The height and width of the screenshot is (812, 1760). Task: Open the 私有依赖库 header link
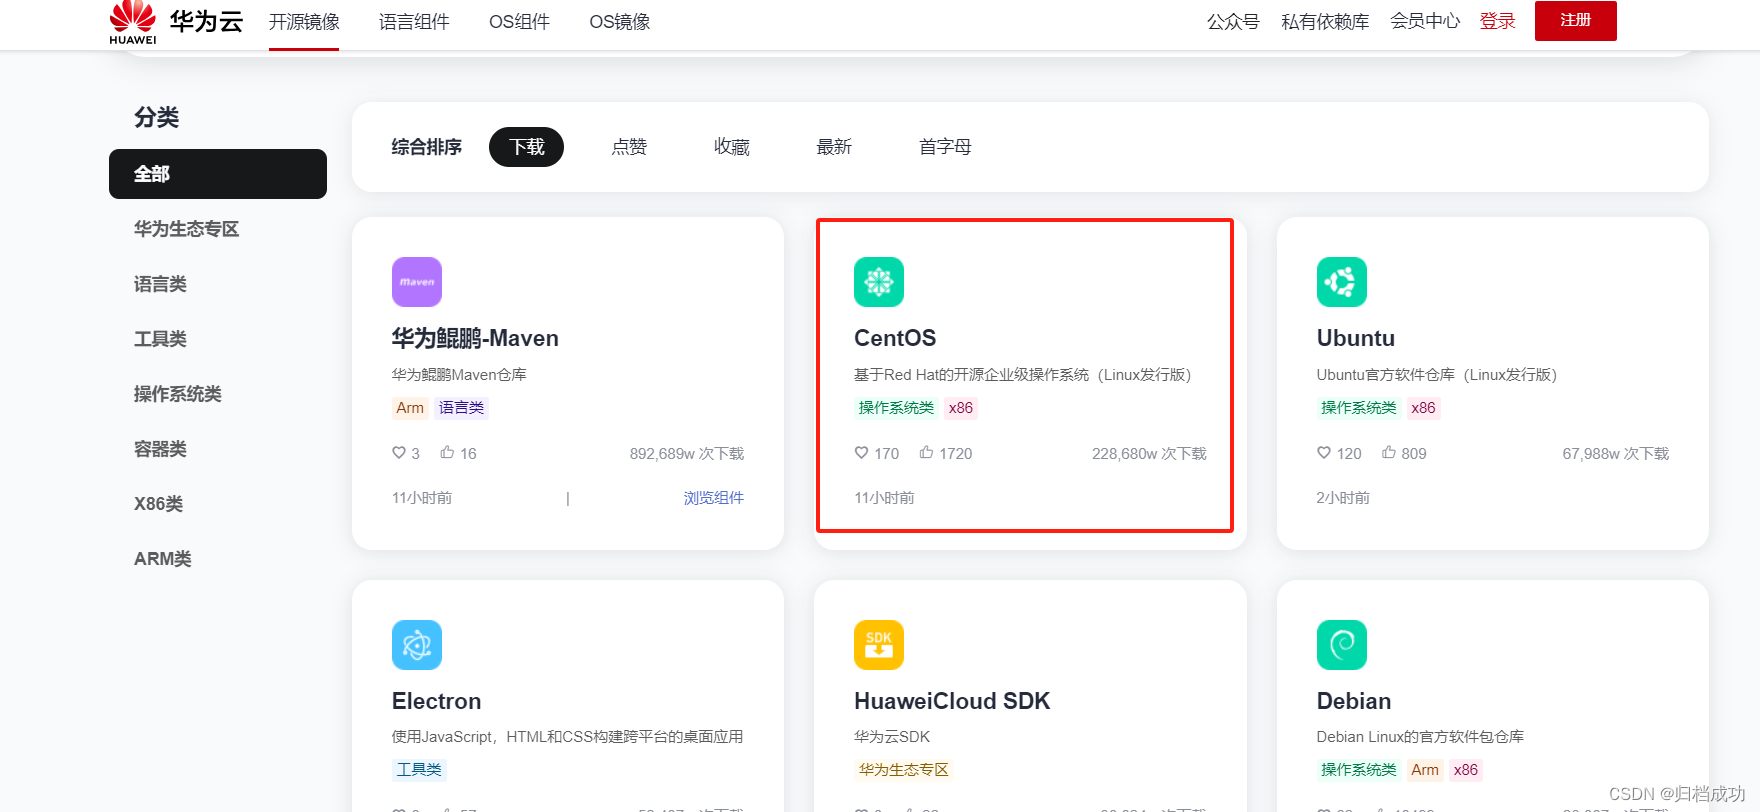coord(1325,22)
